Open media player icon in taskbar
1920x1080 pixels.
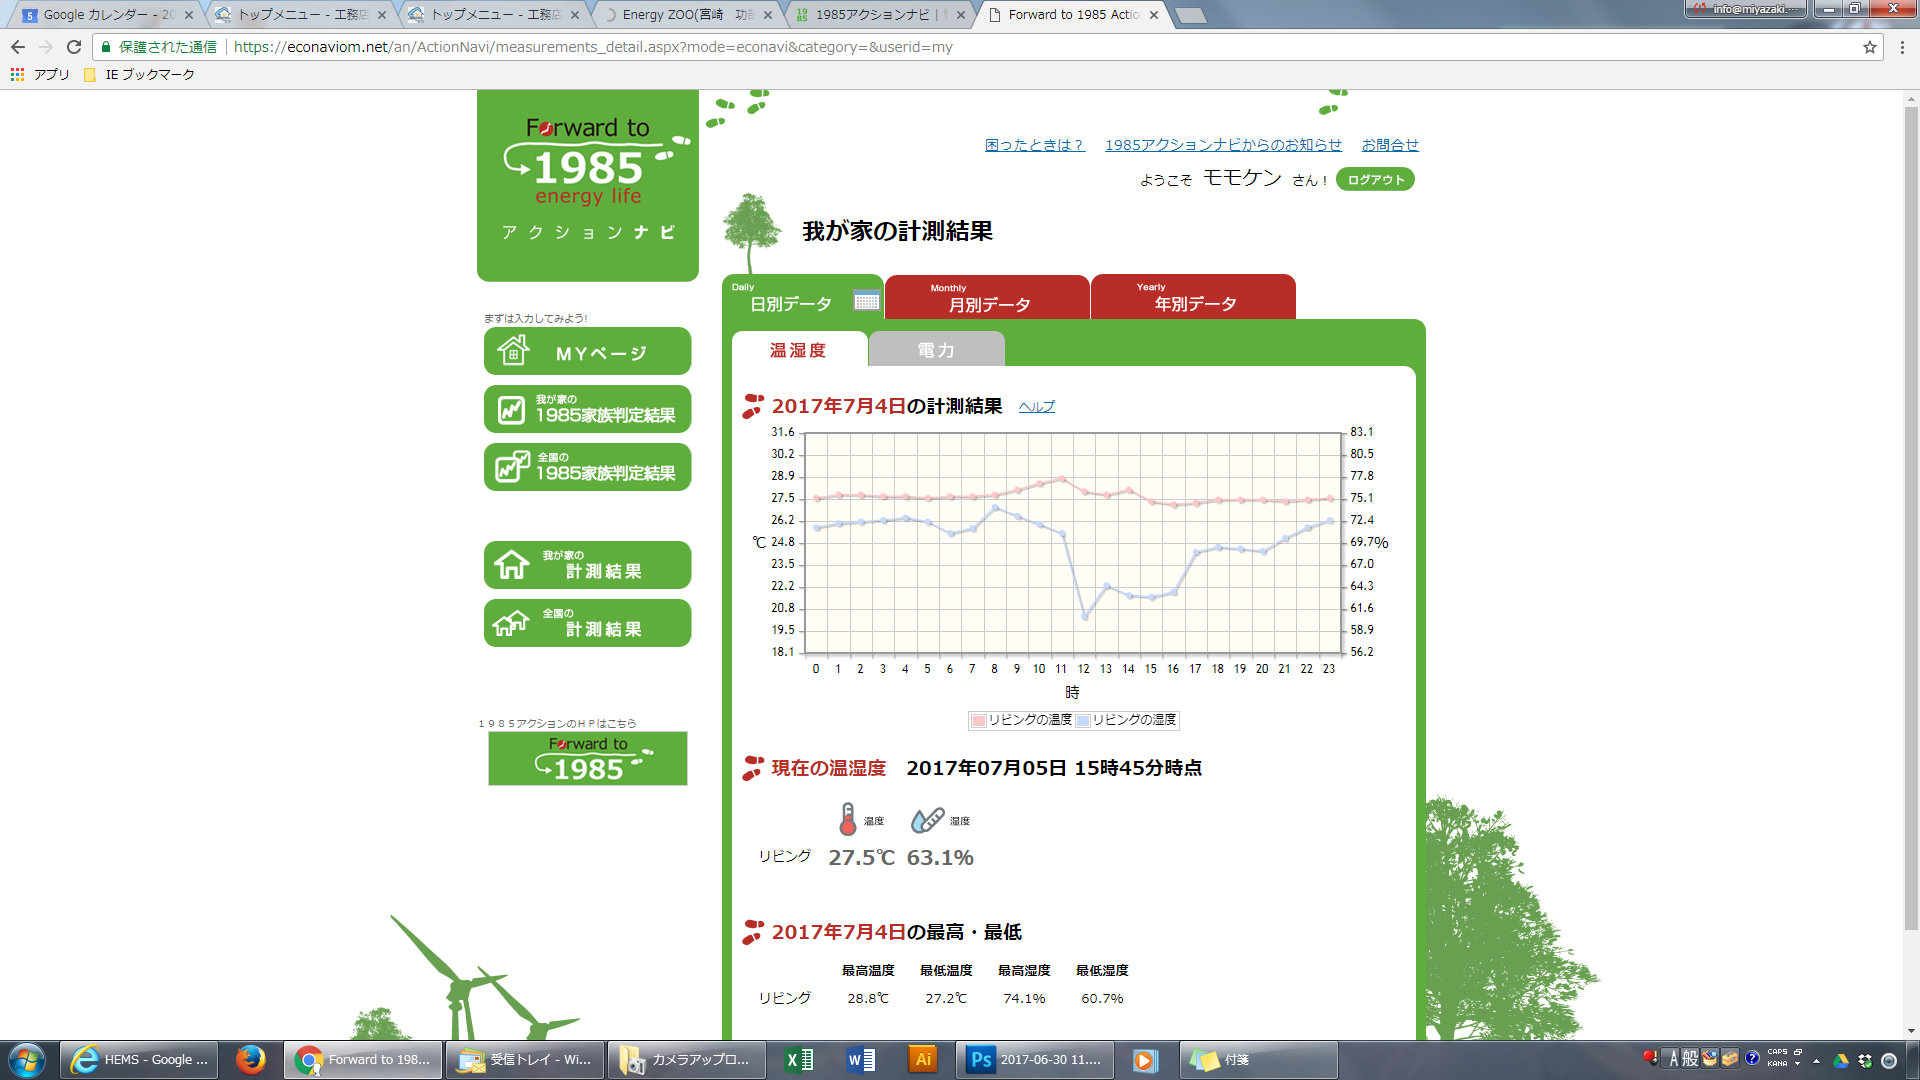tap(1145, 1060)
